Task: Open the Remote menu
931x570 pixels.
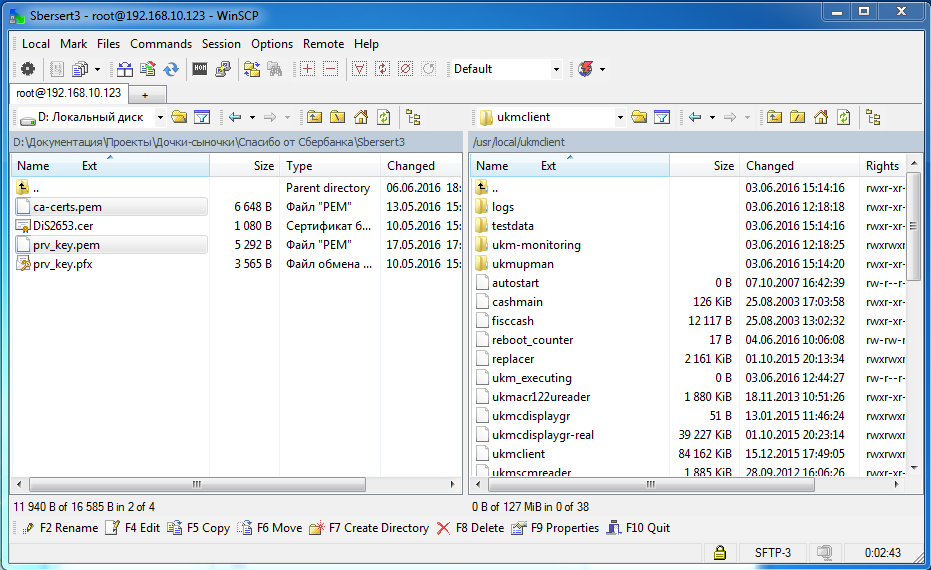Action: (x=324, y=44)
